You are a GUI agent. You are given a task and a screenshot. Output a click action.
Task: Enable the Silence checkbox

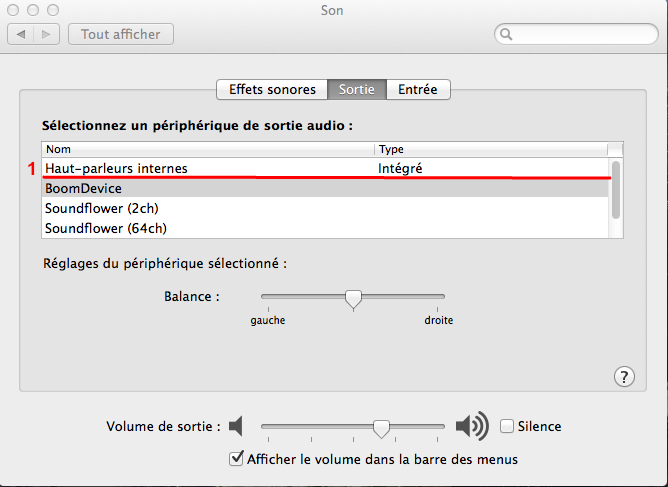coord(507,426)
